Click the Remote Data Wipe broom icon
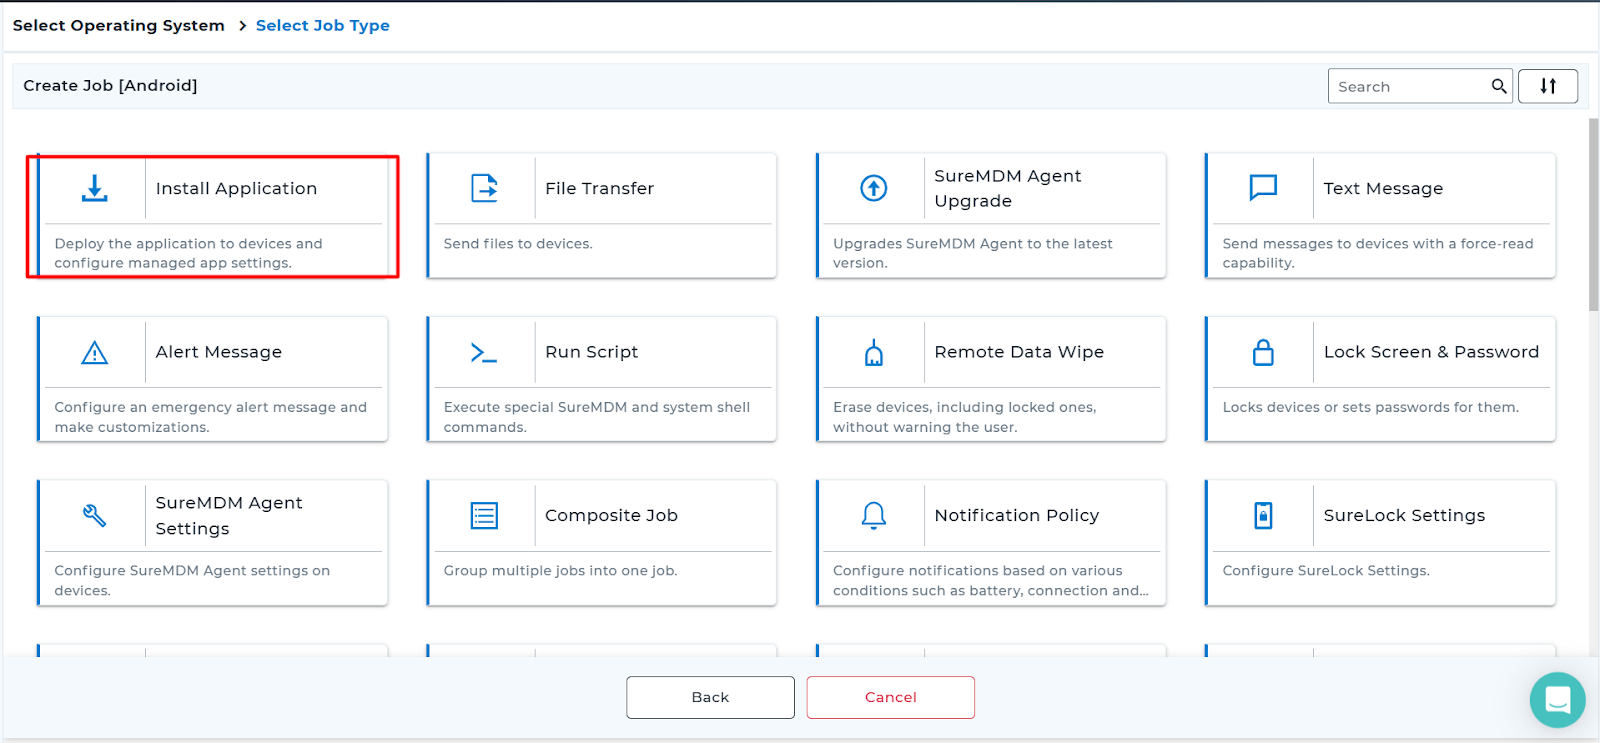This screenshot has width=1600, height=743. tap(874, 352)
